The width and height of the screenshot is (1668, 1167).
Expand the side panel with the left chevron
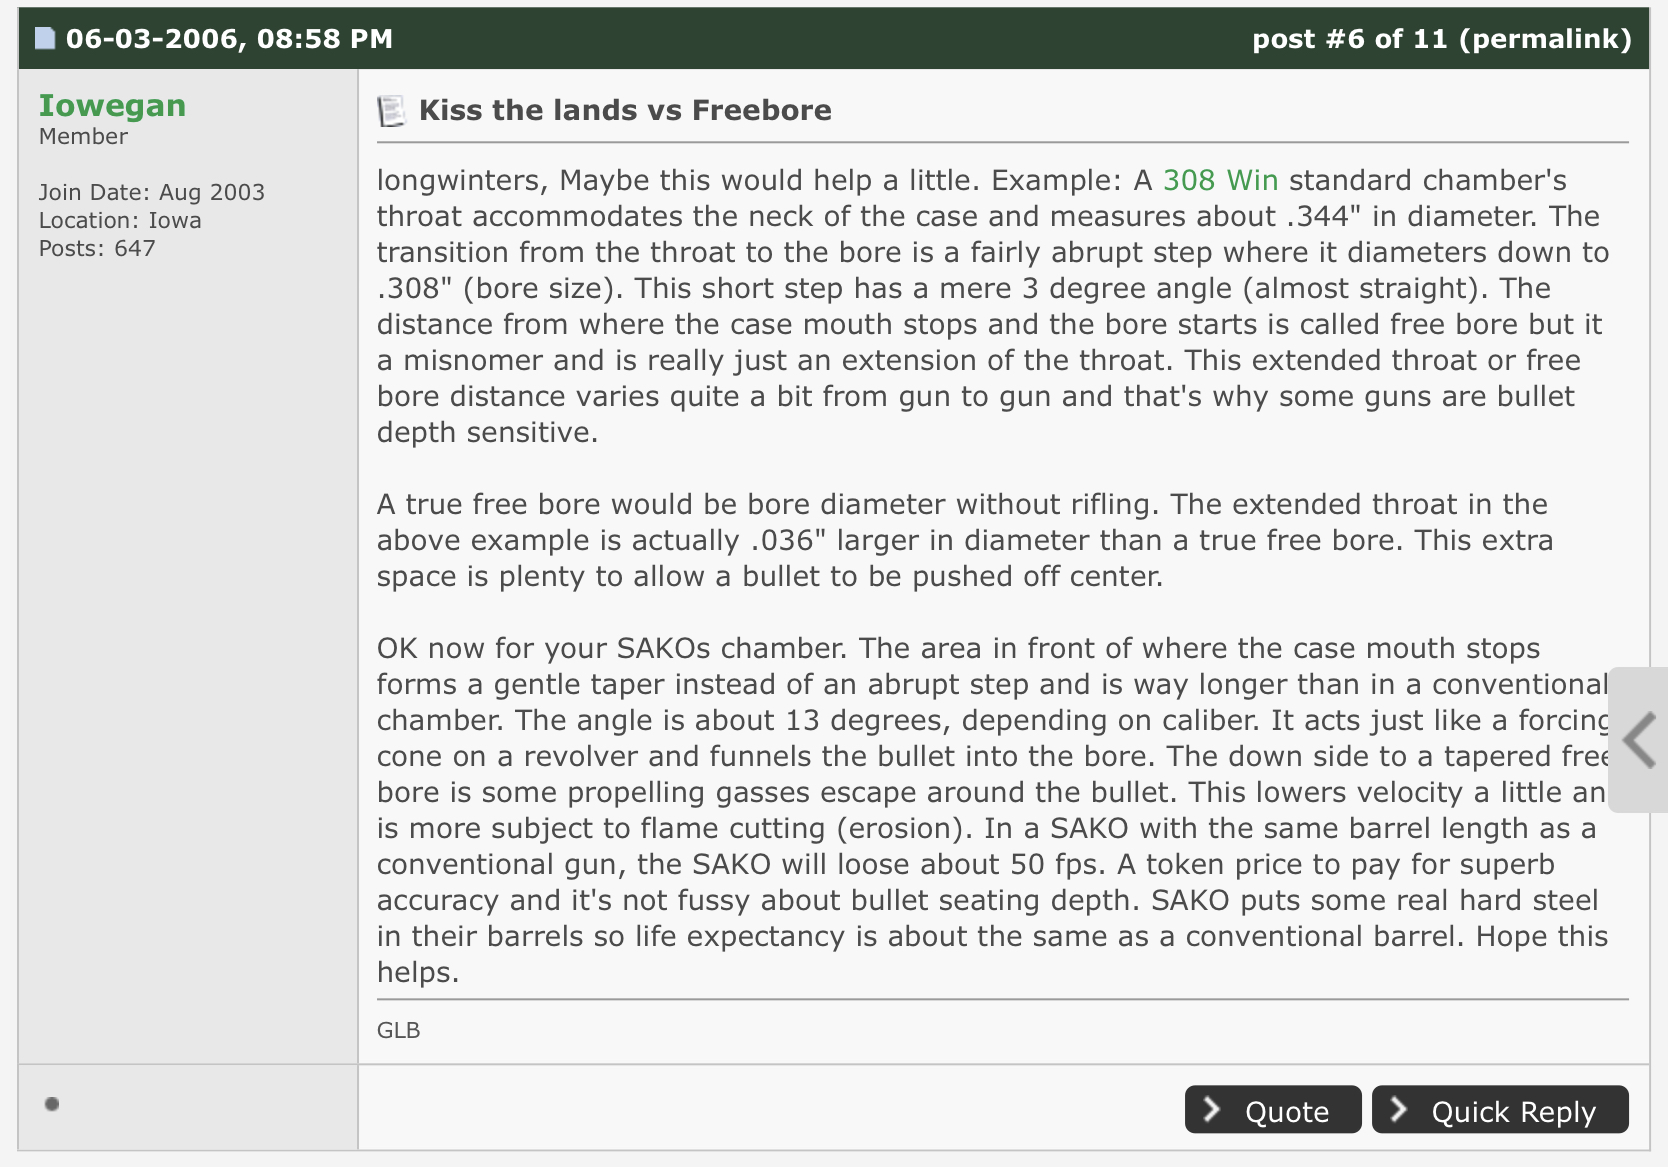click(1639, 740)
